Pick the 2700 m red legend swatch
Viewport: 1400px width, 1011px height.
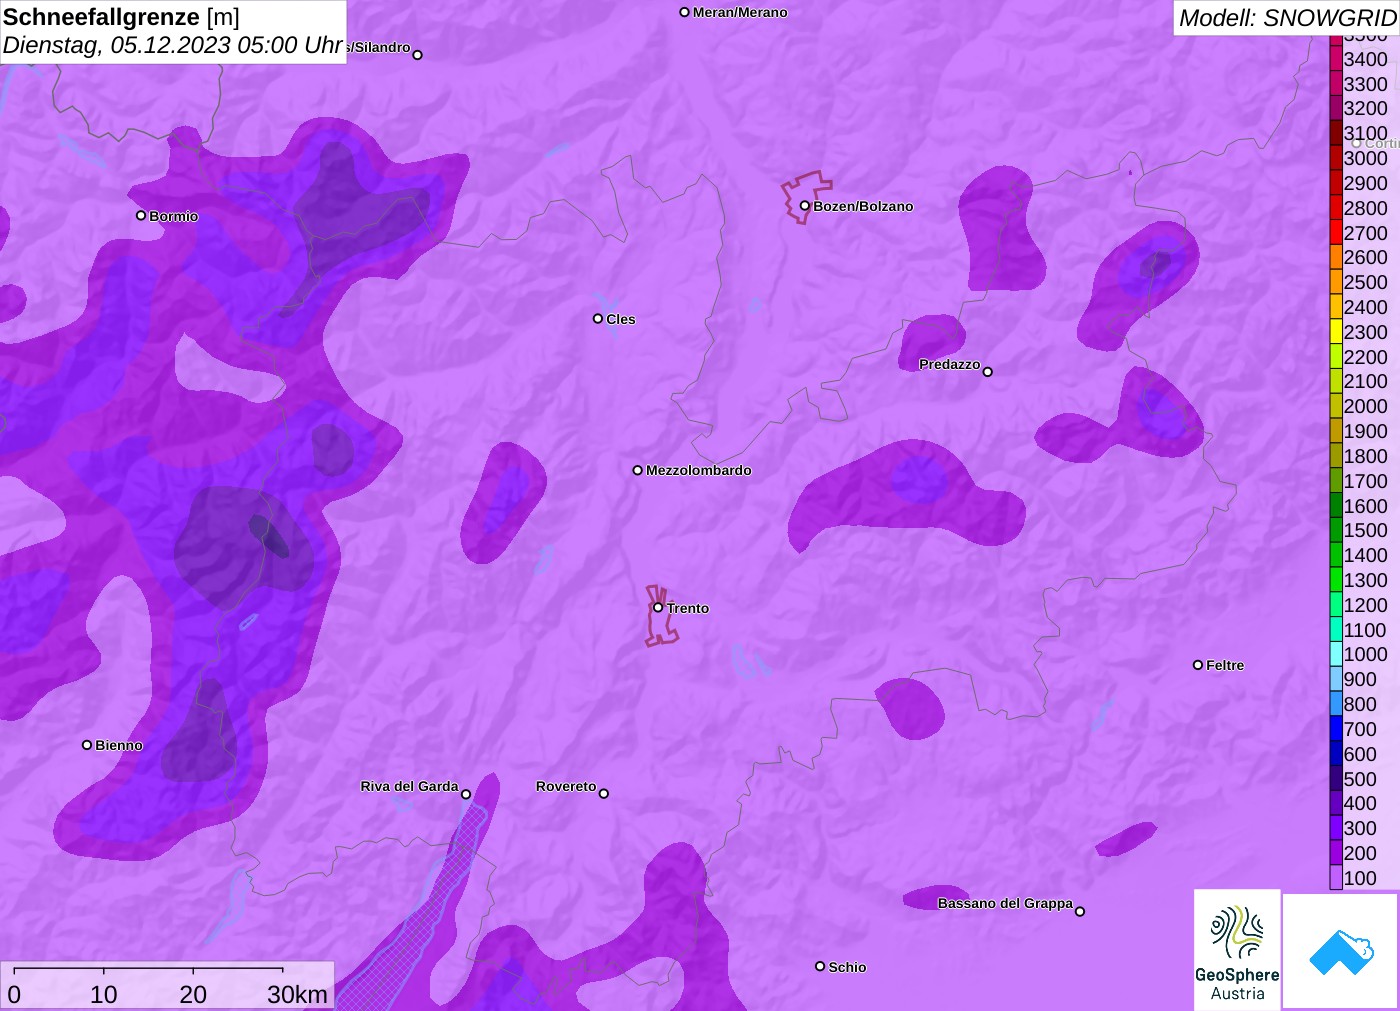coord(1336,232)
